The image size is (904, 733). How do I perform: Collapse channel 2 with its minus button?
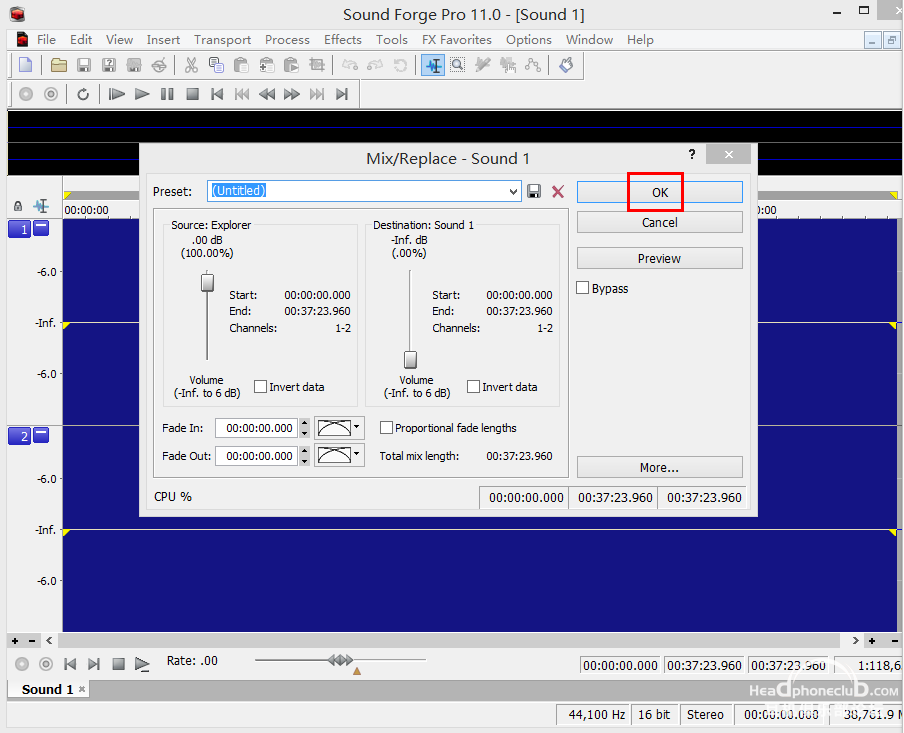pyautogui.click(x=41, y=434)
